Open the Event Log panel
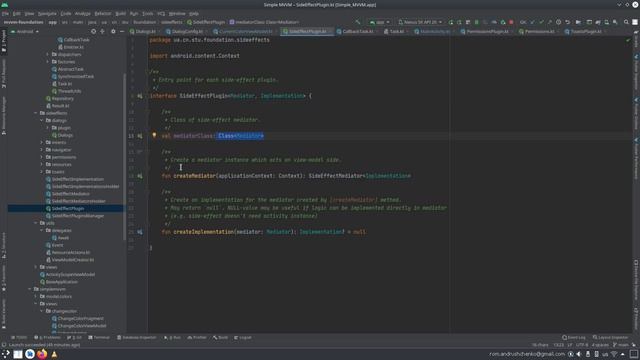Image resolution: width=640 pixels, height=360 pixels. [574, 338]
